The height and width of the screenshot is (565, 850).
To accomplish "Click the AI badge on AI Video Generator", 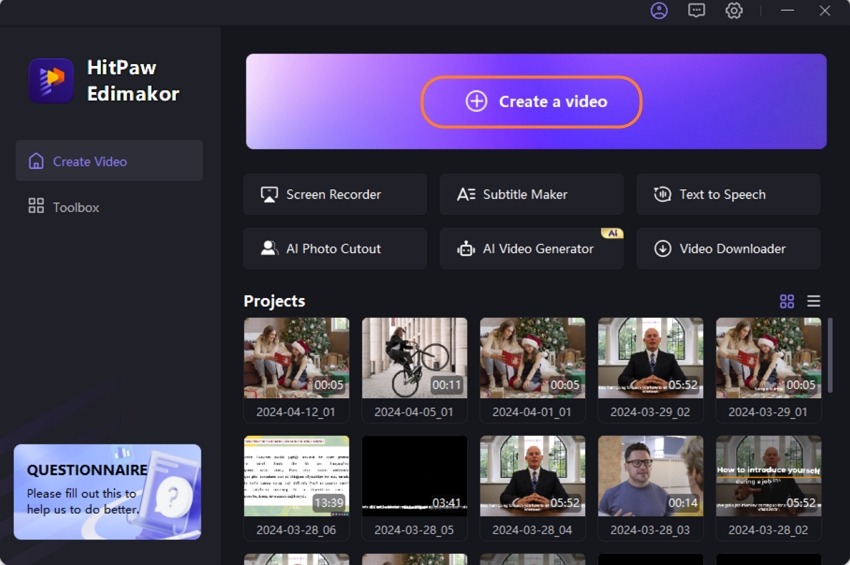I will click(612, 233).
